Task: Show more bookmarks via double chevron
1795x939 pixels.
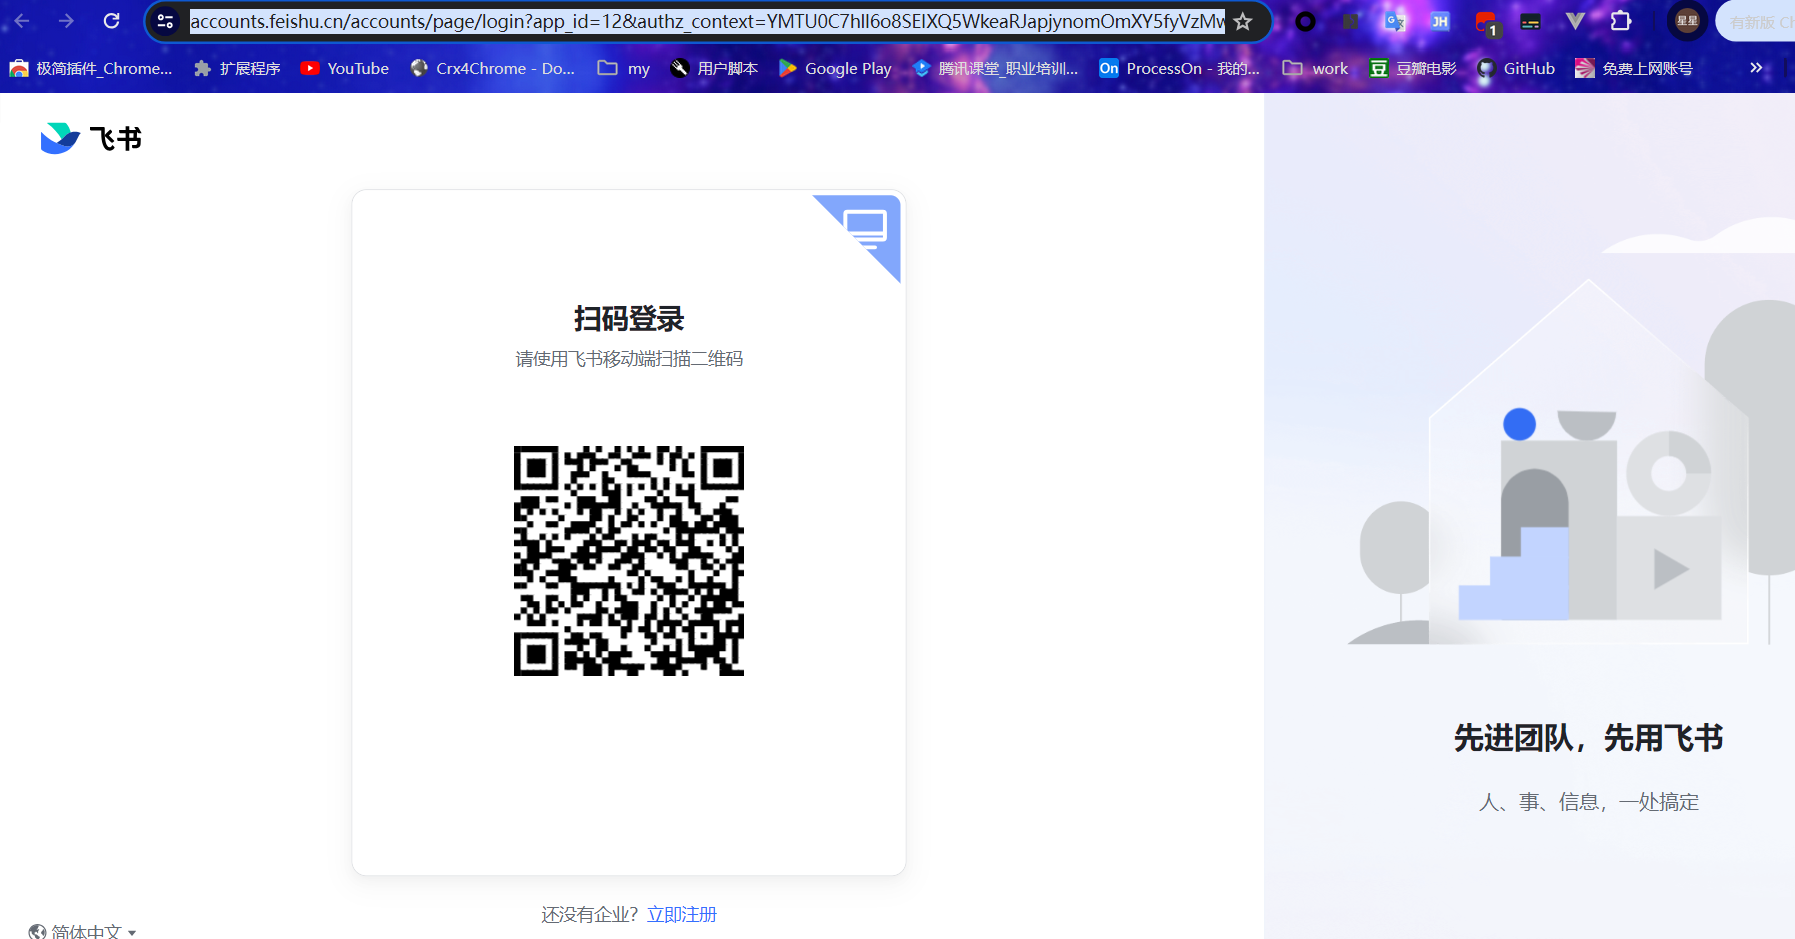Action: click(x=1756, y=68)
